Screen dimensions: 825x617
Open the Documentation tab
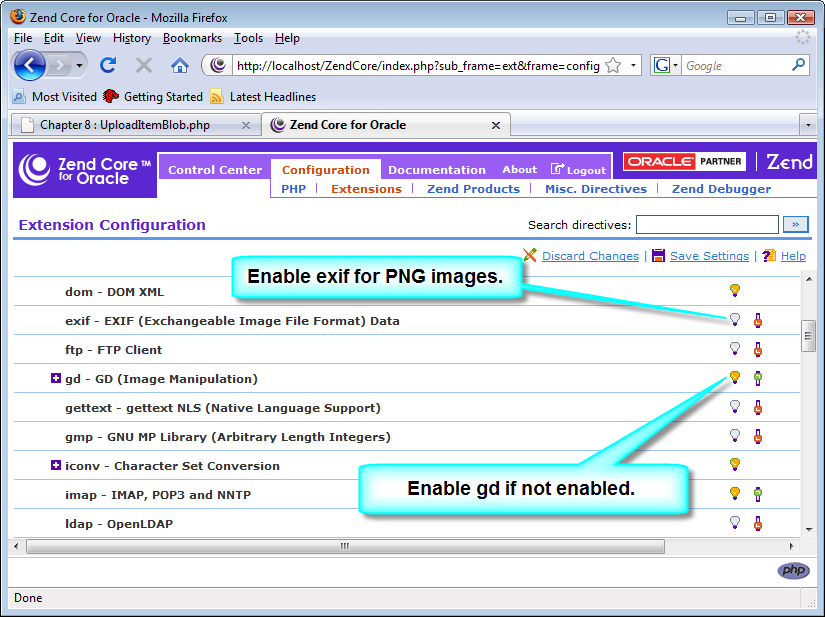tap(437, 170)
